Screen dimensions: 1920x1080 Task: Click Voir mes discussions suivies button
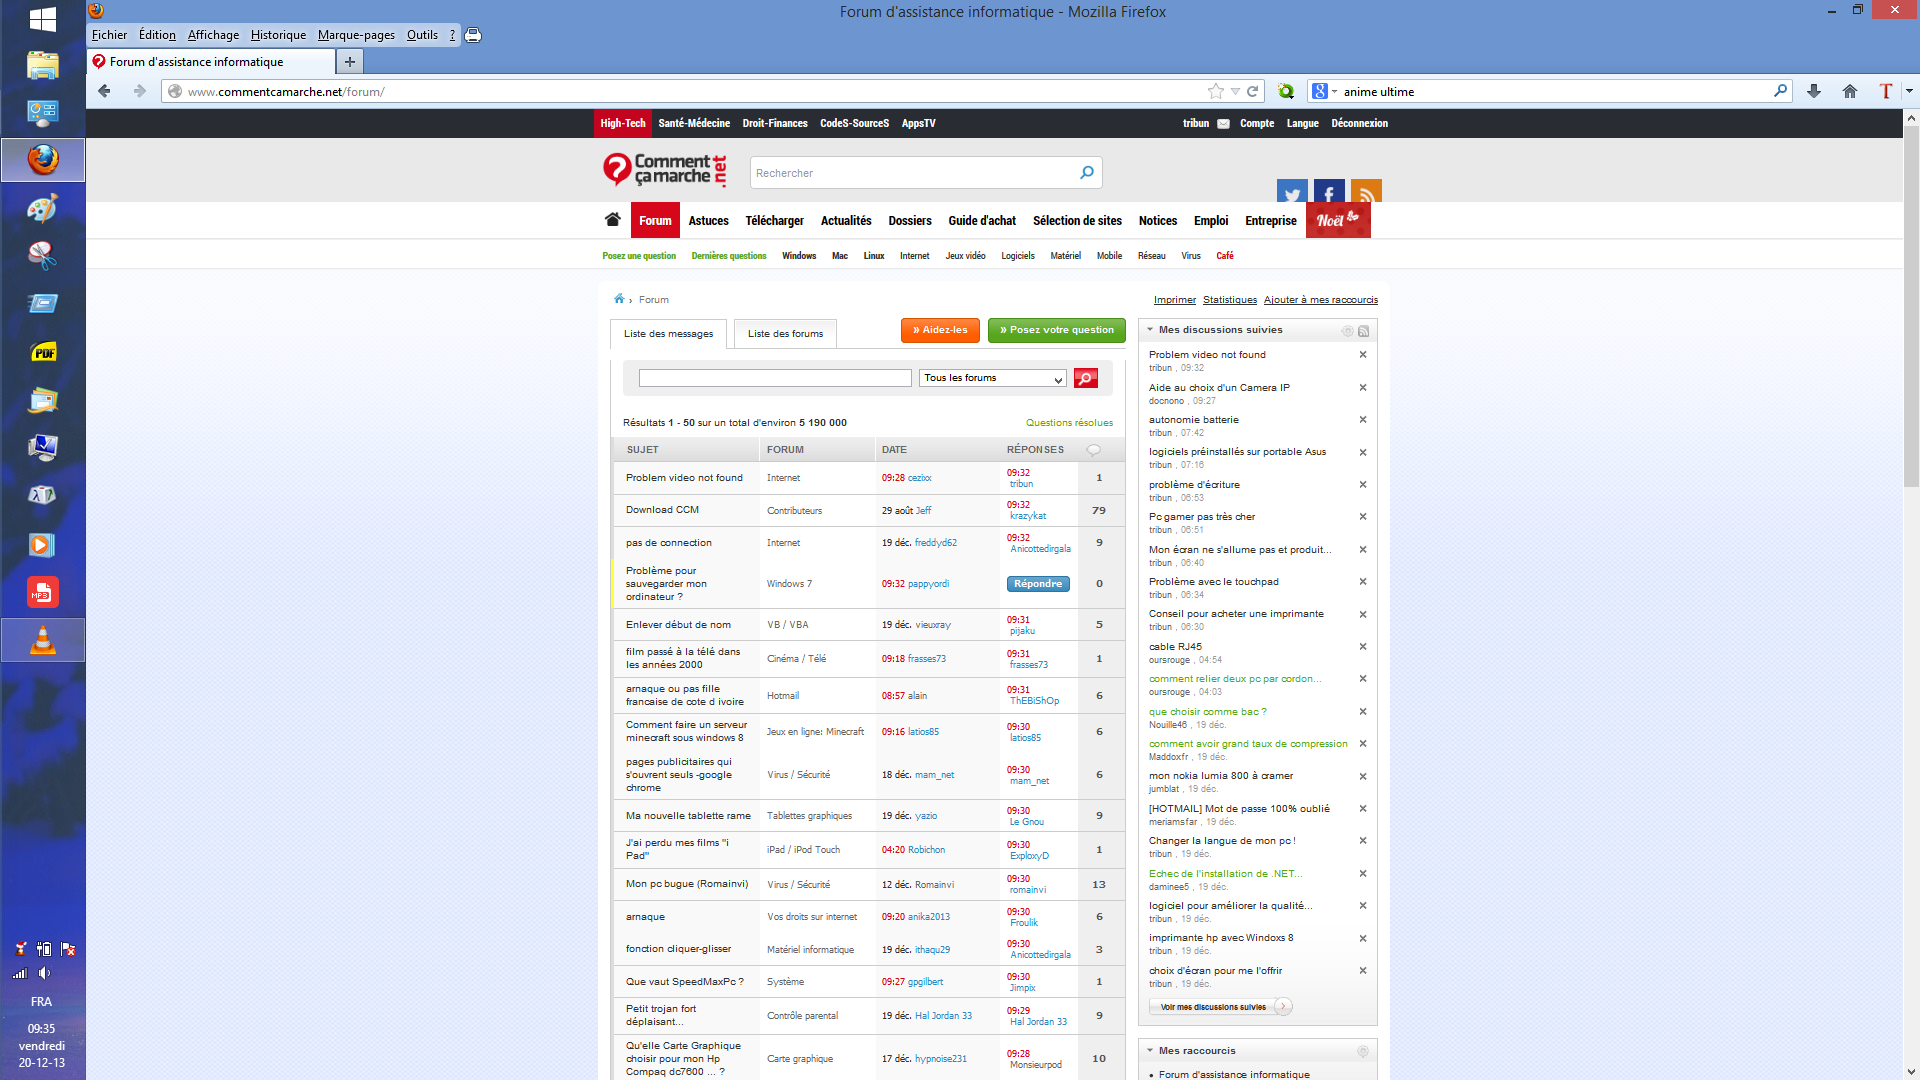pyautogui.click(x=1220, y=1007)
